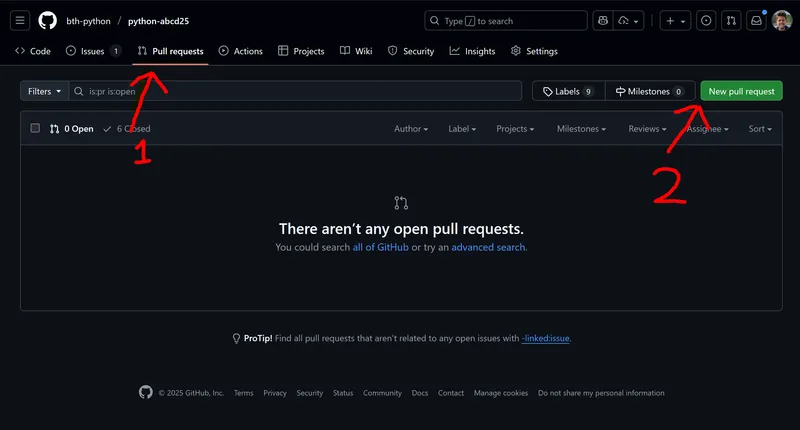Viewport: 800px width, 430px height.
Task: Open the hamburger navigation menu
Action: pyautogui.click(x=21, y=21)
